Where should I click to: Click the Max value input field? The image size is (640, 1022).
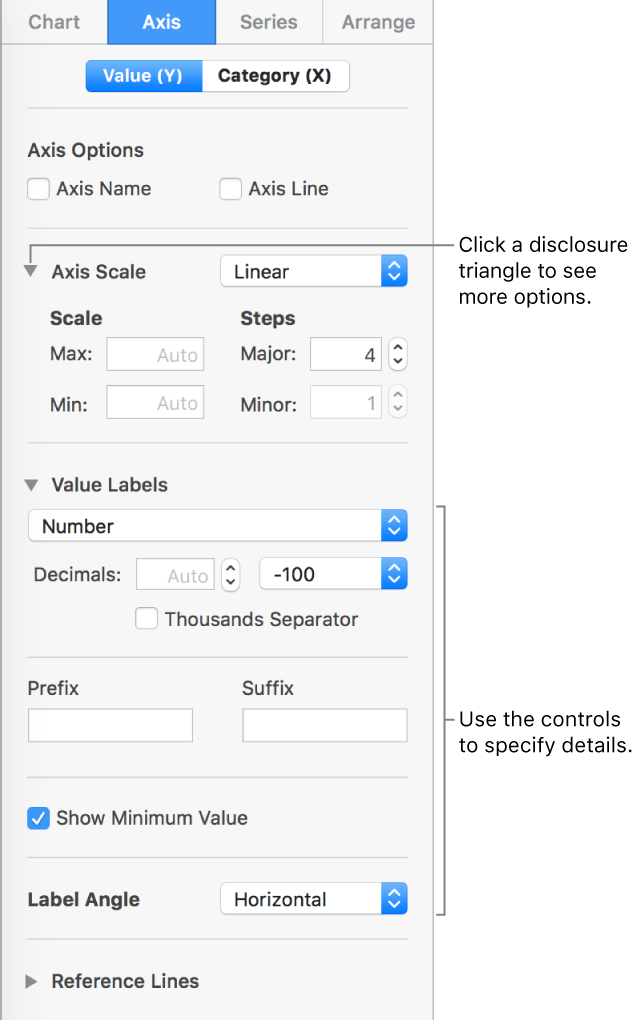(155, 354)
